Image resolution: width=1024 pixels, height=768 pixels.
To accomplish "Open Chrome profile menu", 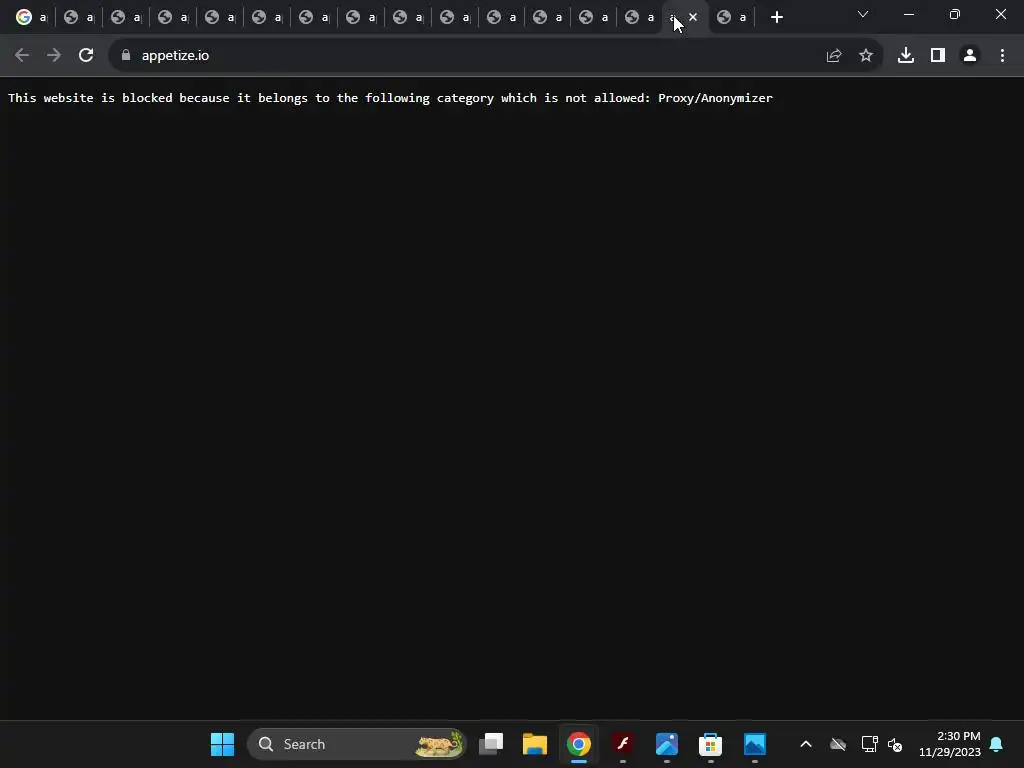I will pyautogui.click(x=970, y=56).
